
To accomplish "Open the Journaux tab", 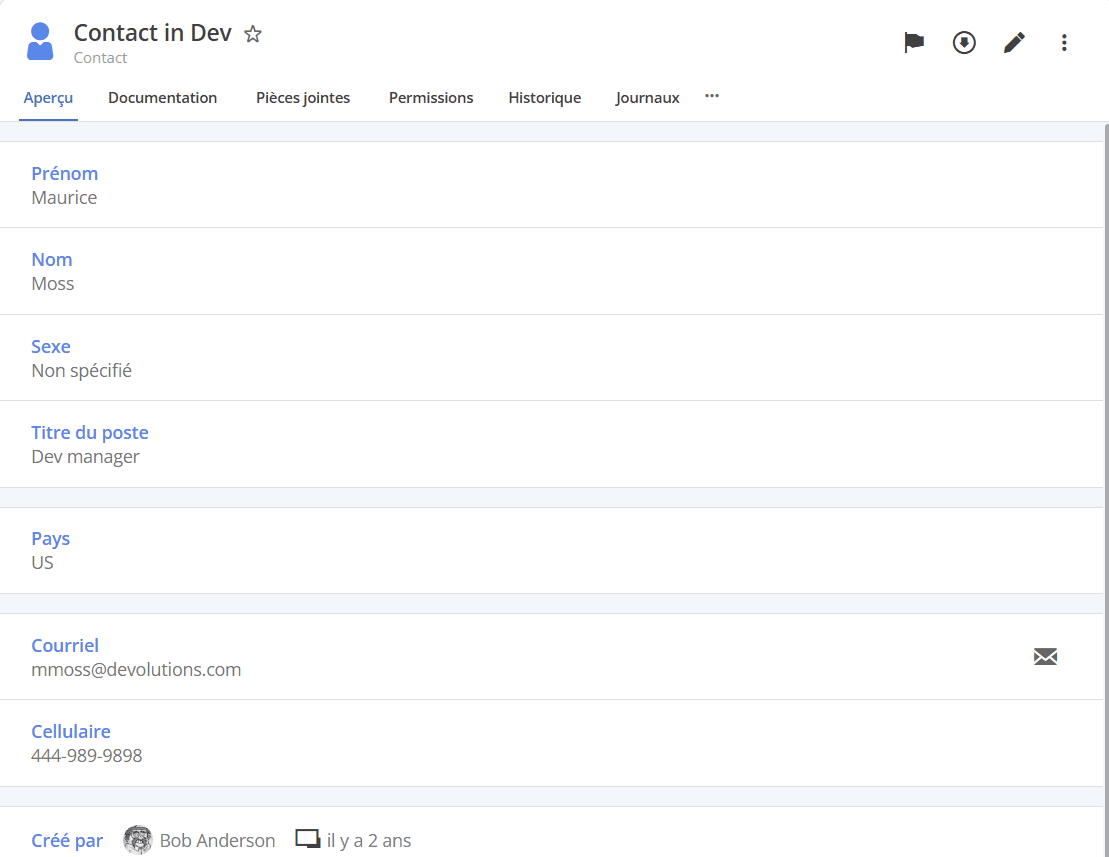I will (x=647, y=98).
